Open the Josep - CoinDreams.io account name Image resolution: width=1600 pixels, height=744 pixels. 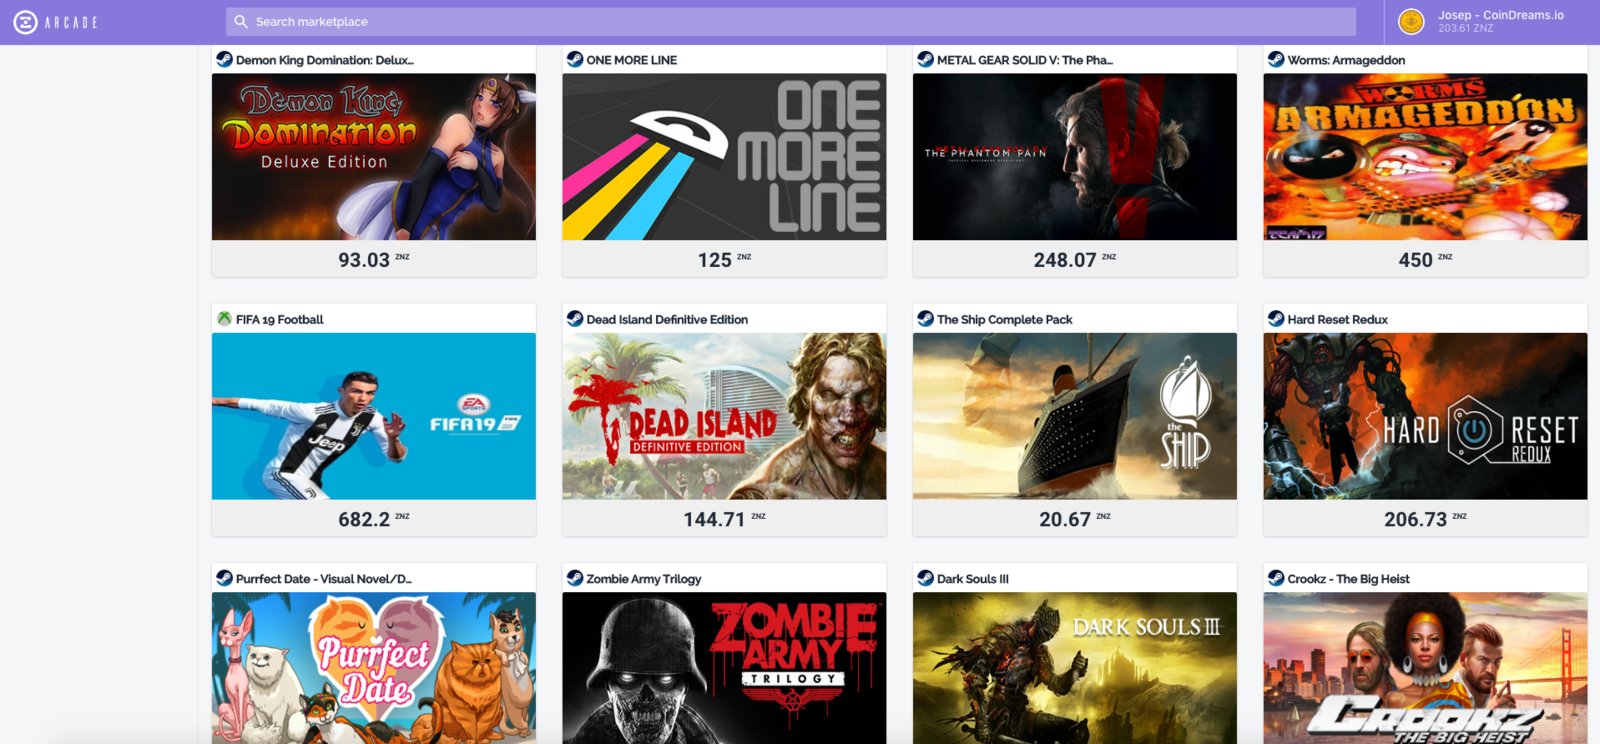tap(1501, 15)
